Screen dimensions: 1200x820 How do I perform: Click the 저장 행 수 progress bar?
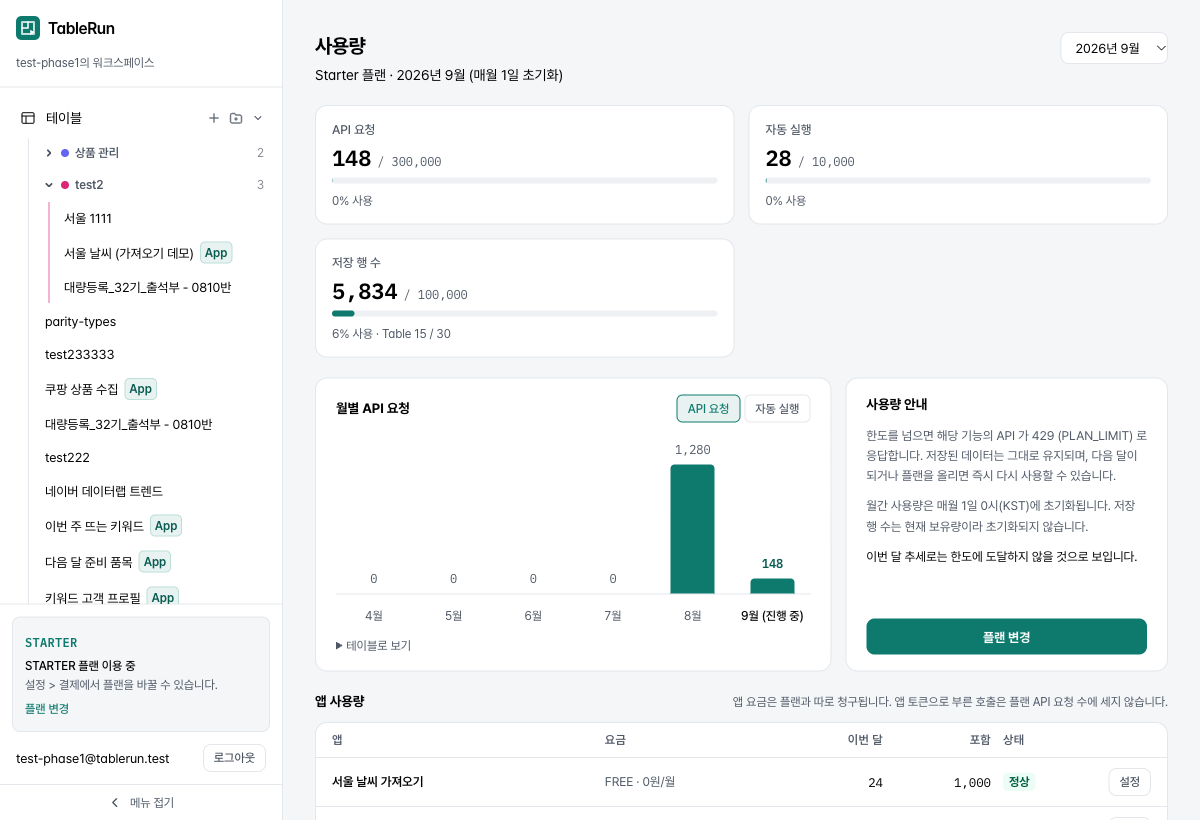524,313
